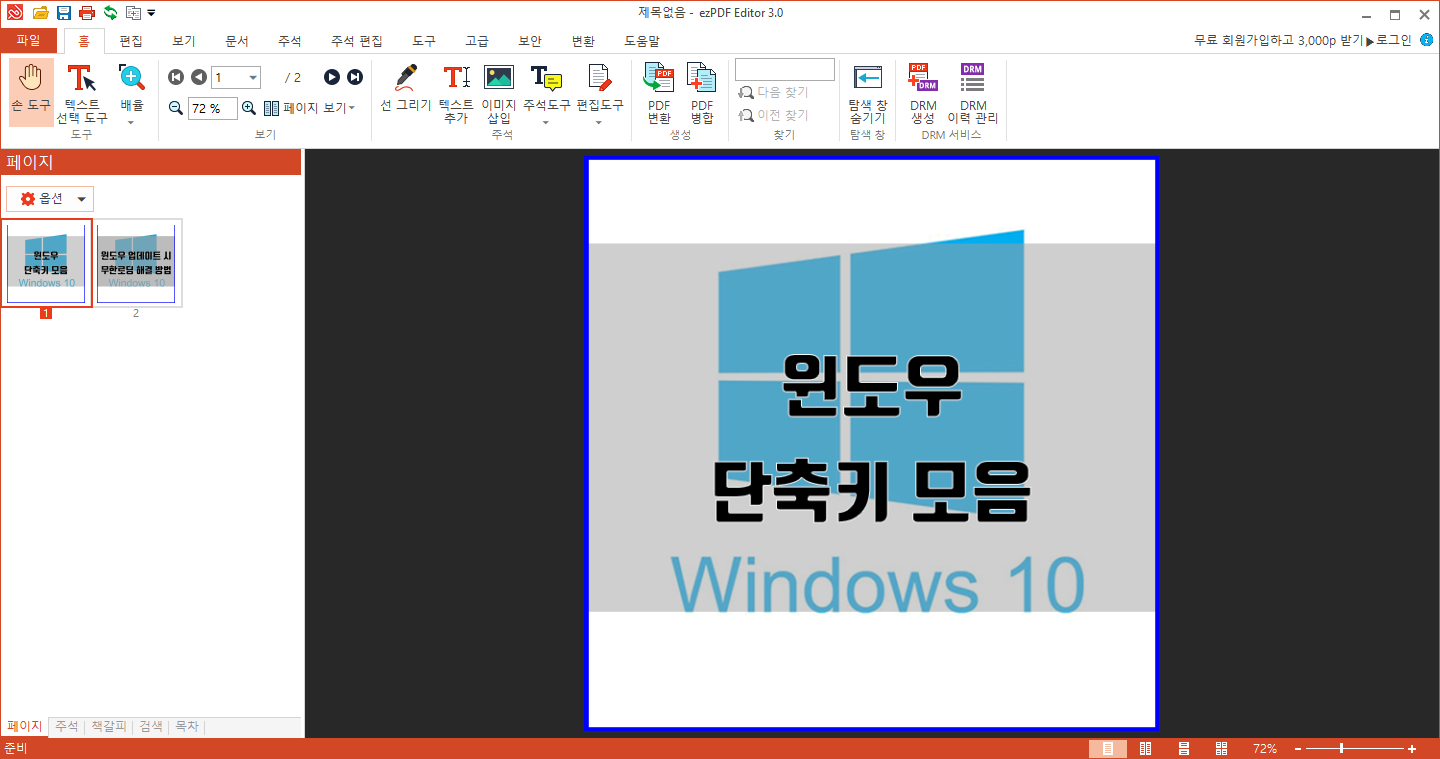Select the 검색 tab at panel bottom

(x=151, y=727)
